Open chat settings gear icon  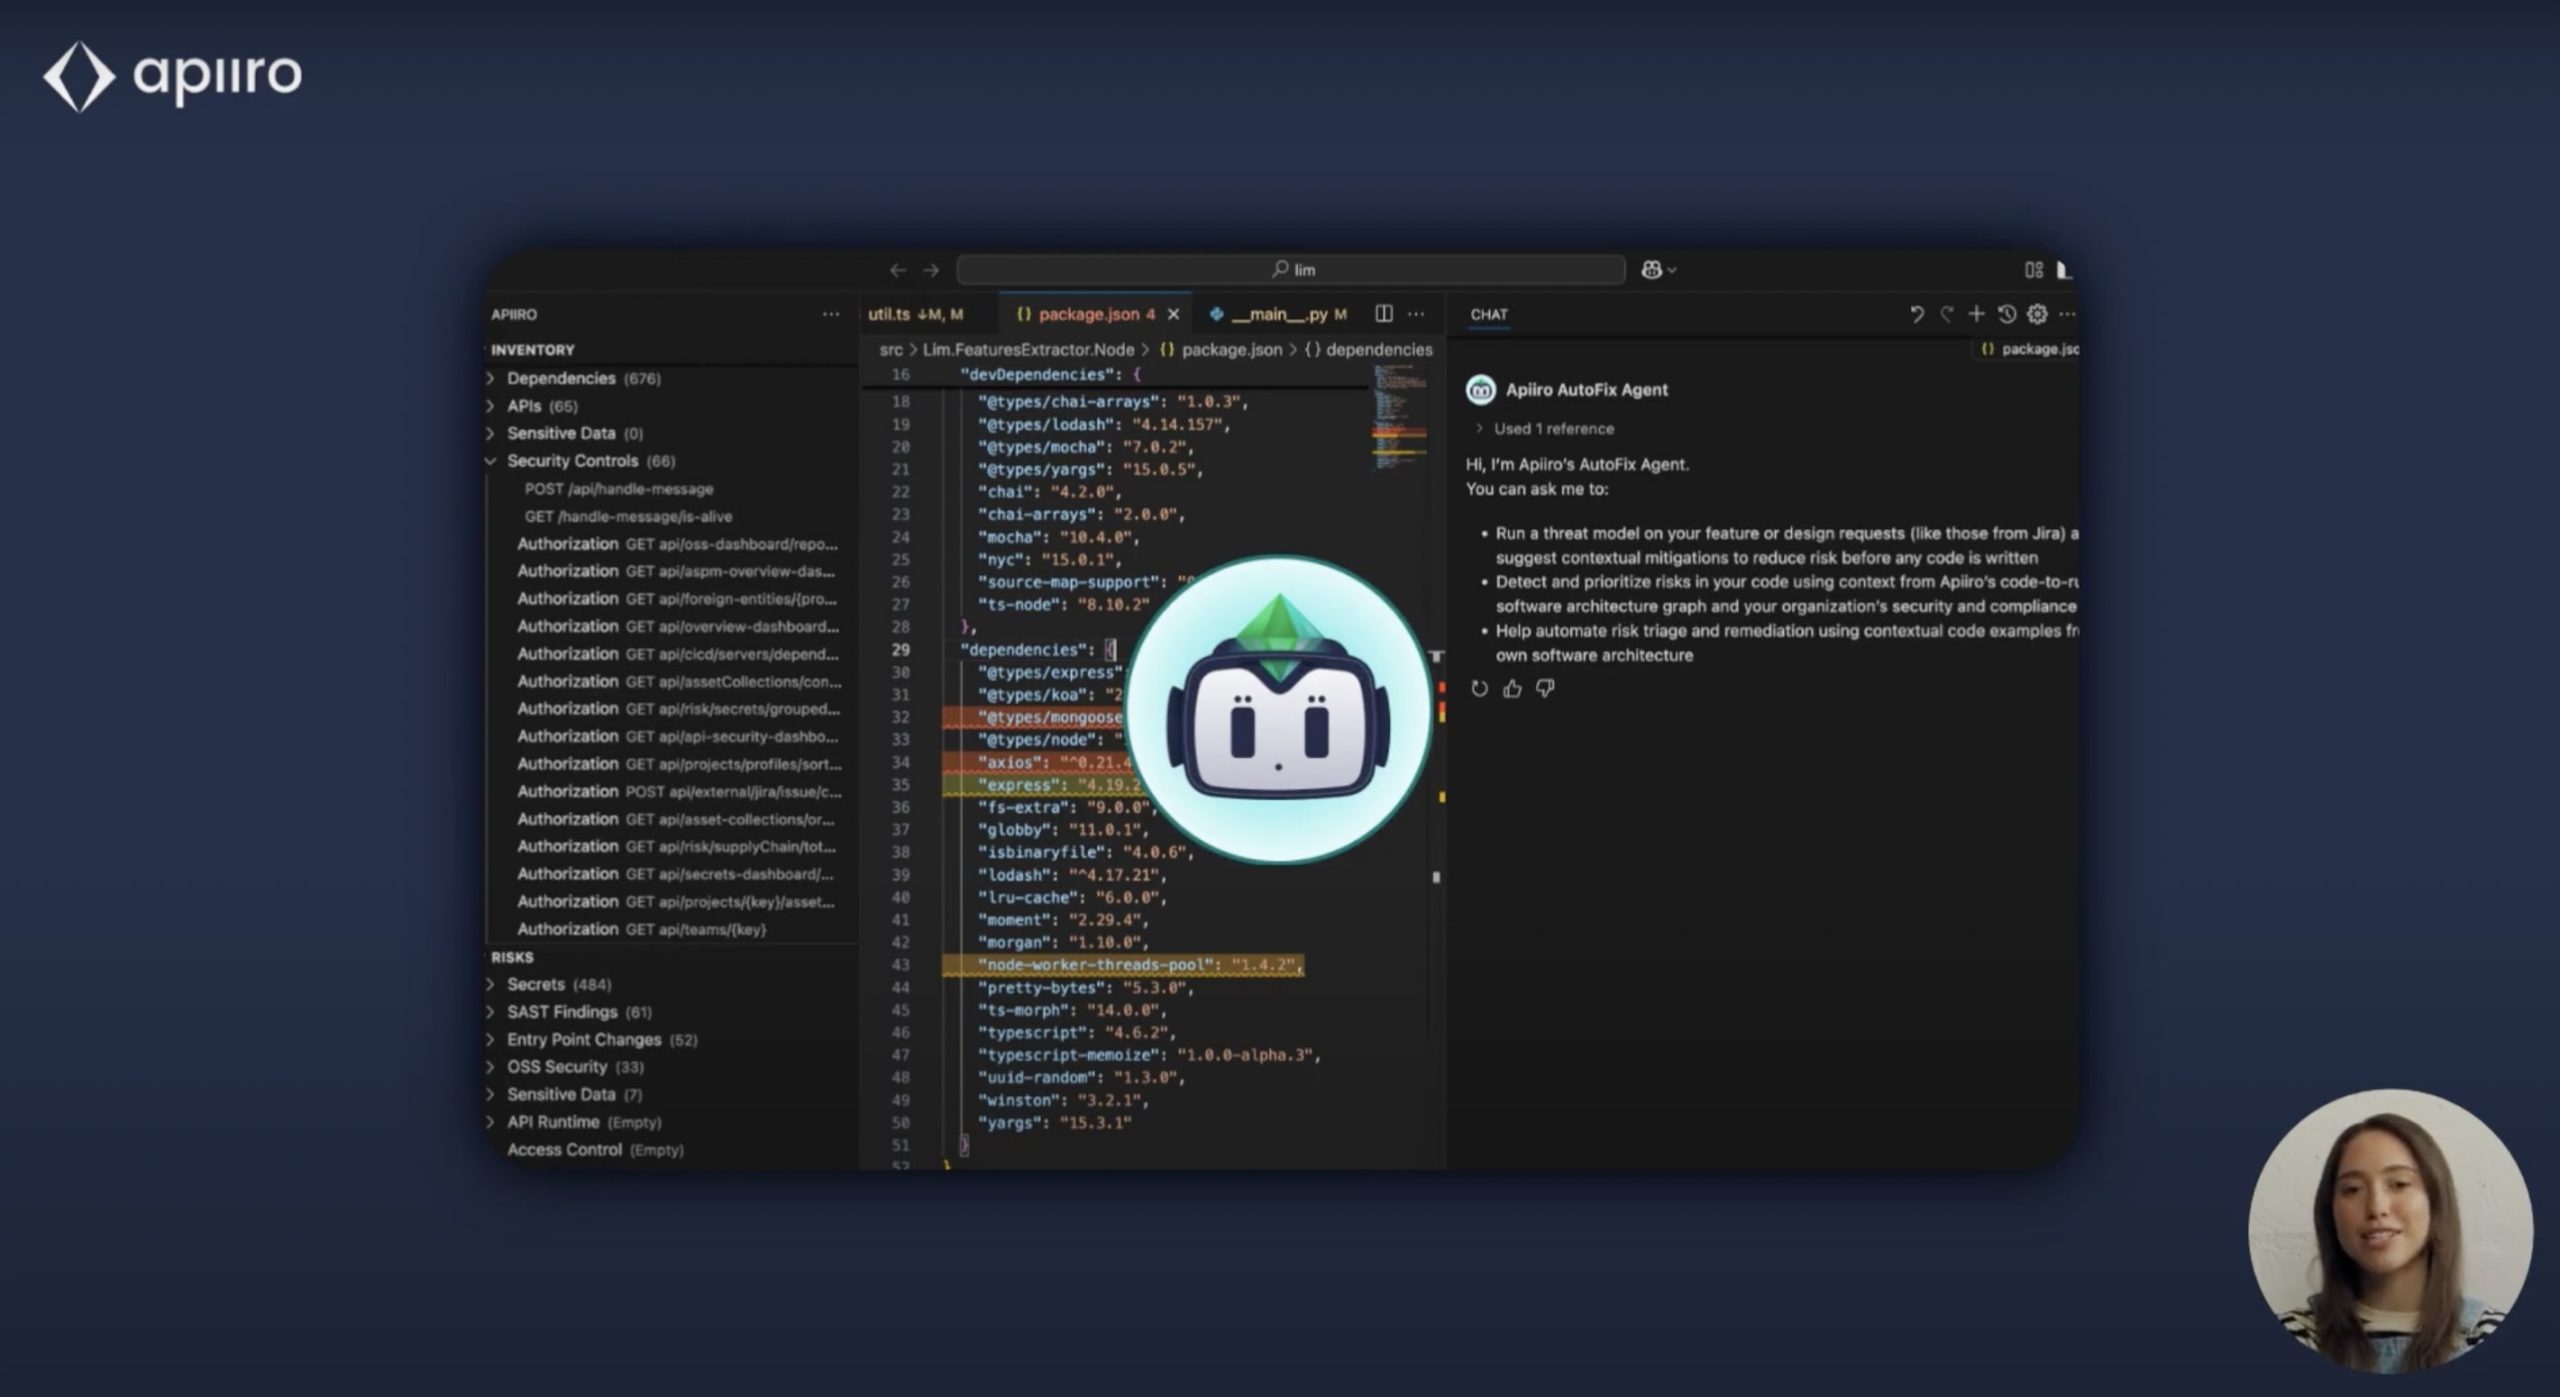2037,314
